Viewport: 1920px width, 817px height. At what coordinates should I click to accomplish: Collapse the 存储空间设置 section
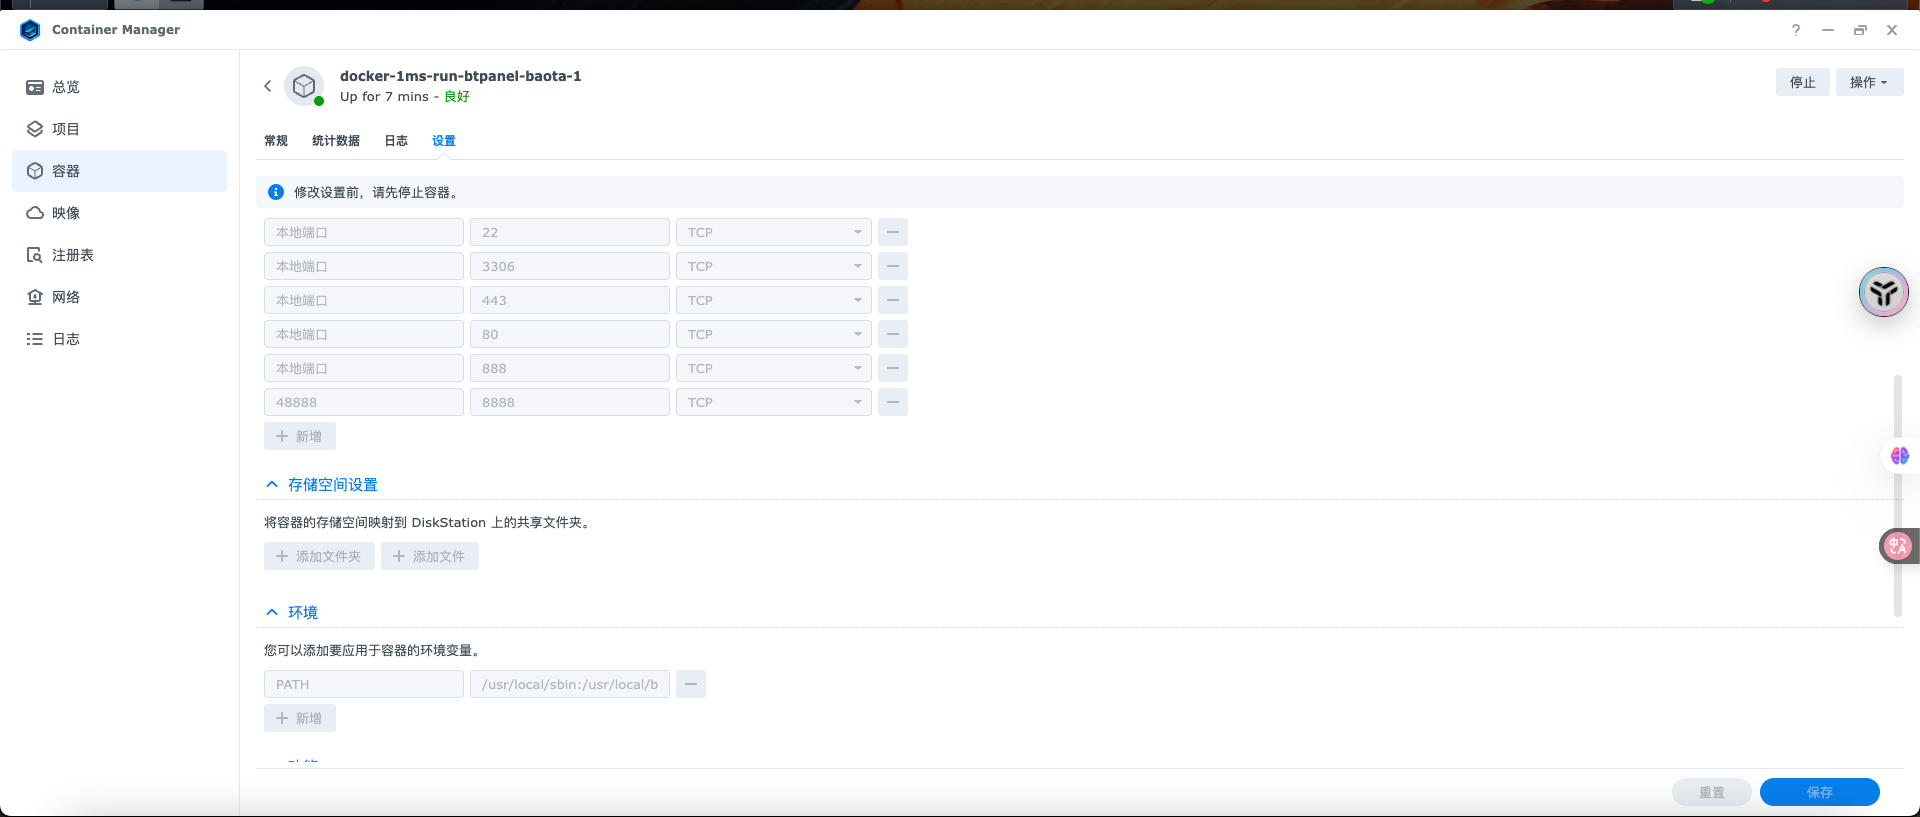(x=272, y=484)
